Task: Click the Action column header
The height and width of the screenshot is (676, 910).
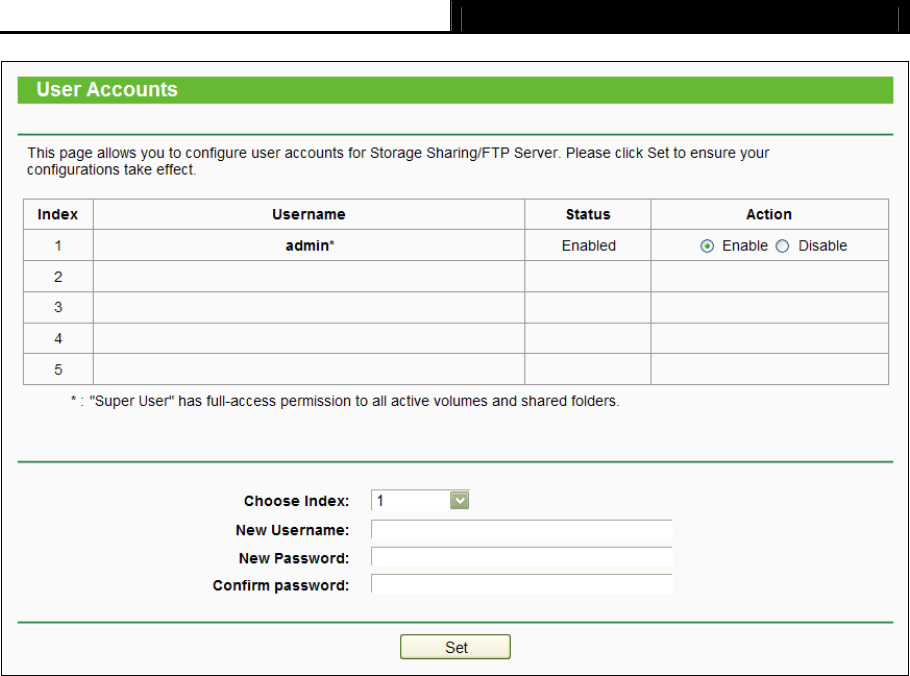Action: pos(770,215)
